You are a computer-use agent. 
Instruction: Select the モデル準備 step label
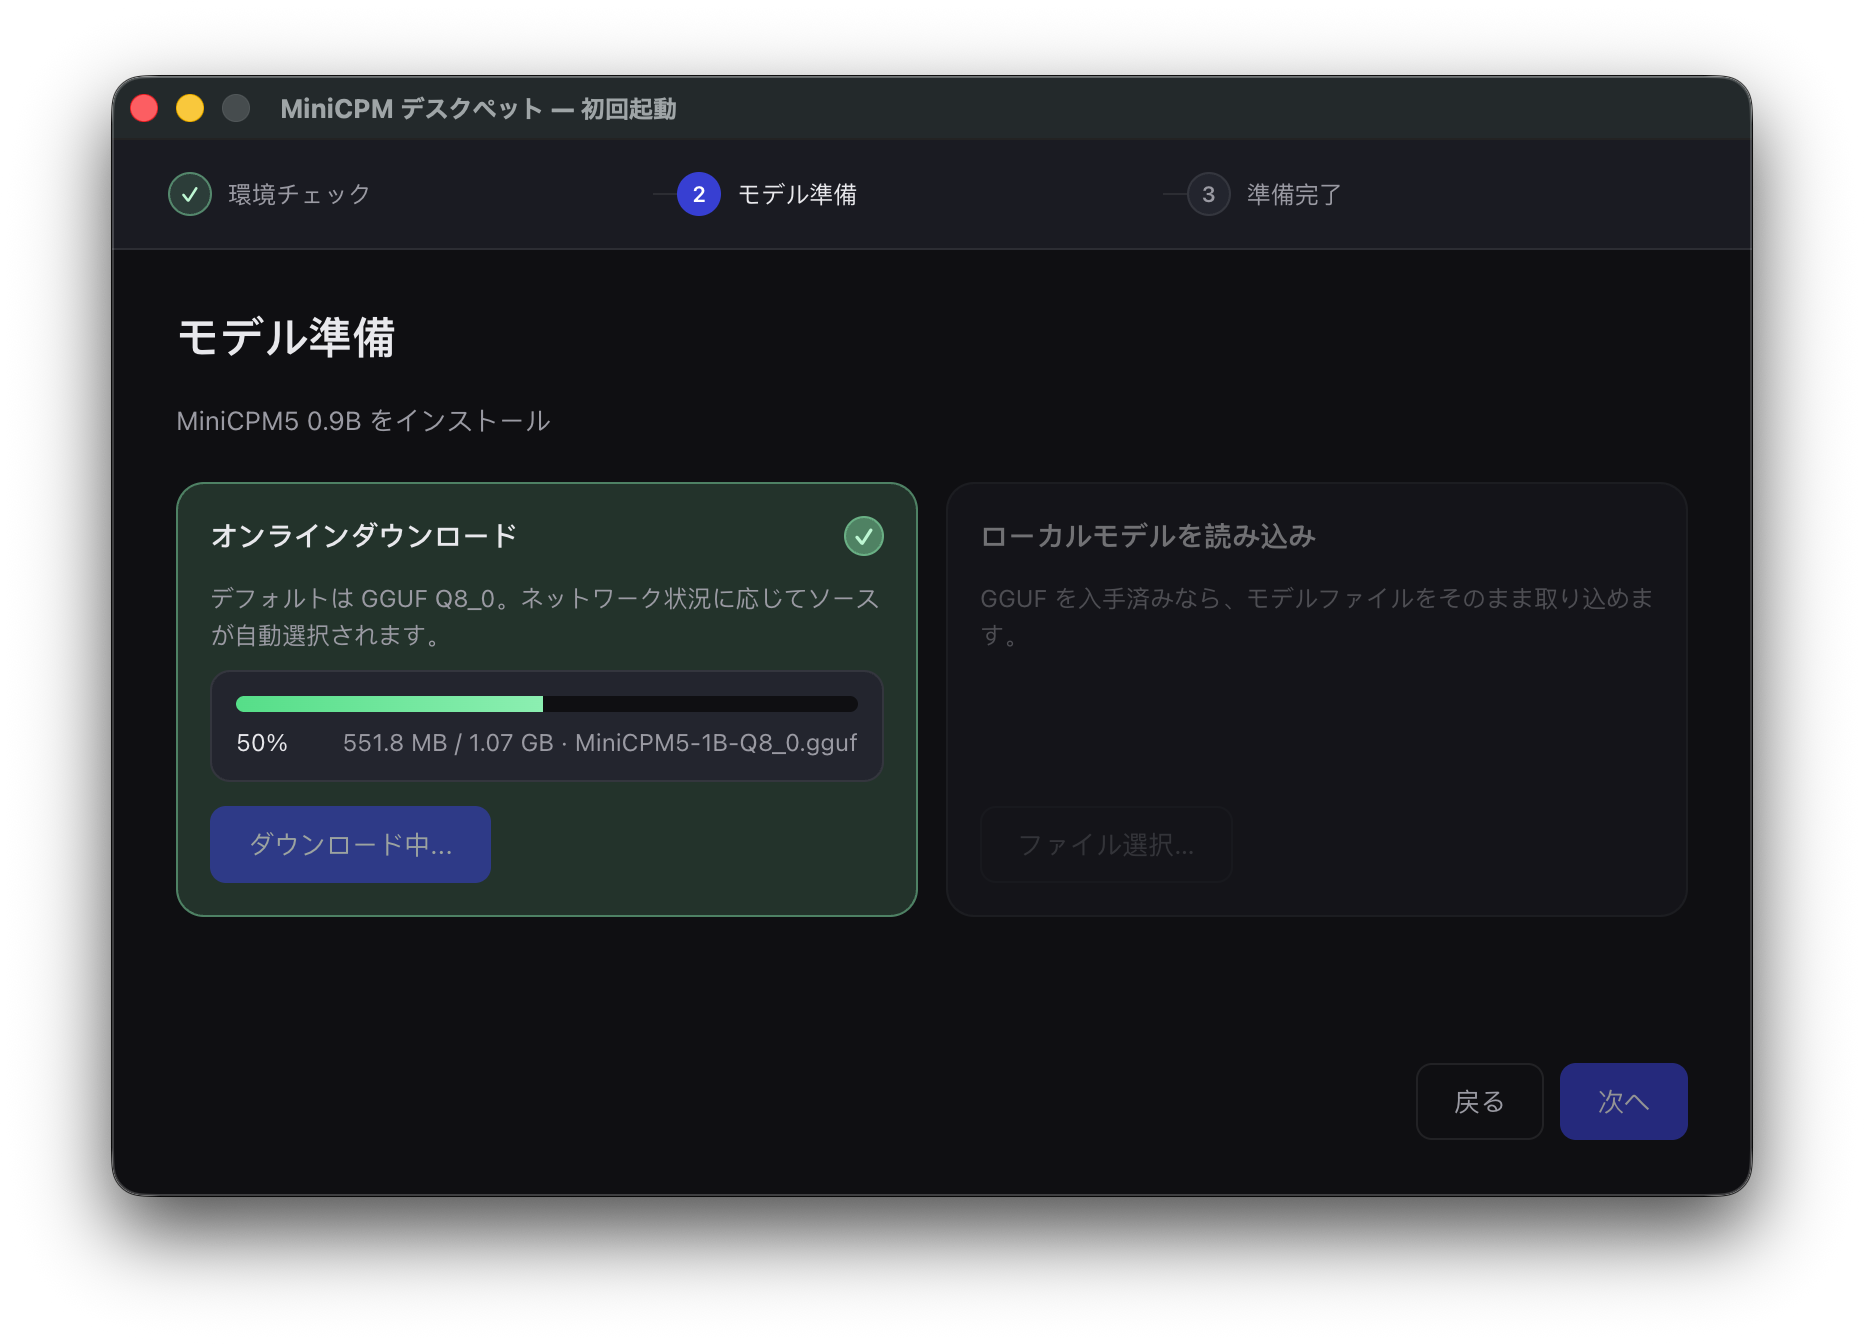[797, 194]
